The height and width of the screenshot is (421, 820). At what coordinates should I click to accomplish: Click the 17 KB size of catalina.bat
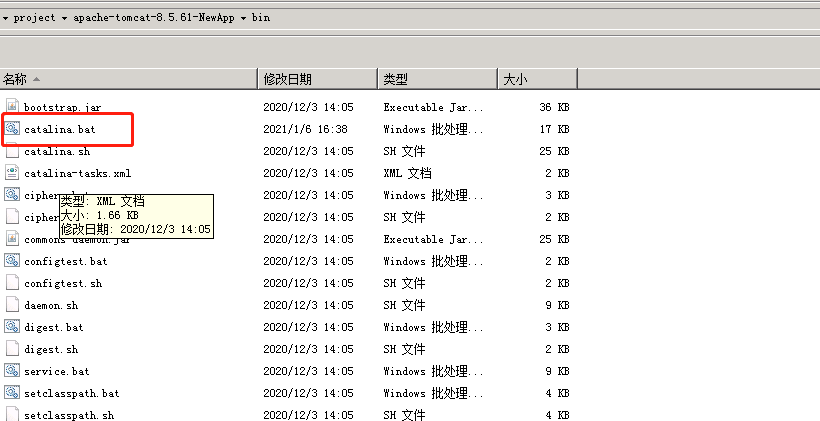pyautogui.click(x=554, y=129)
